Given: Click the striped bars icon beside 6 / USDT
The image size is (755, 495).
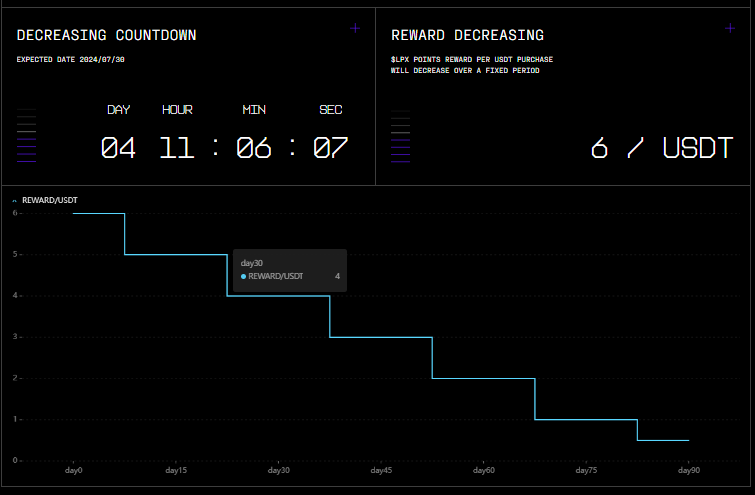Looking at the screenshot, I should click(401, 135).
